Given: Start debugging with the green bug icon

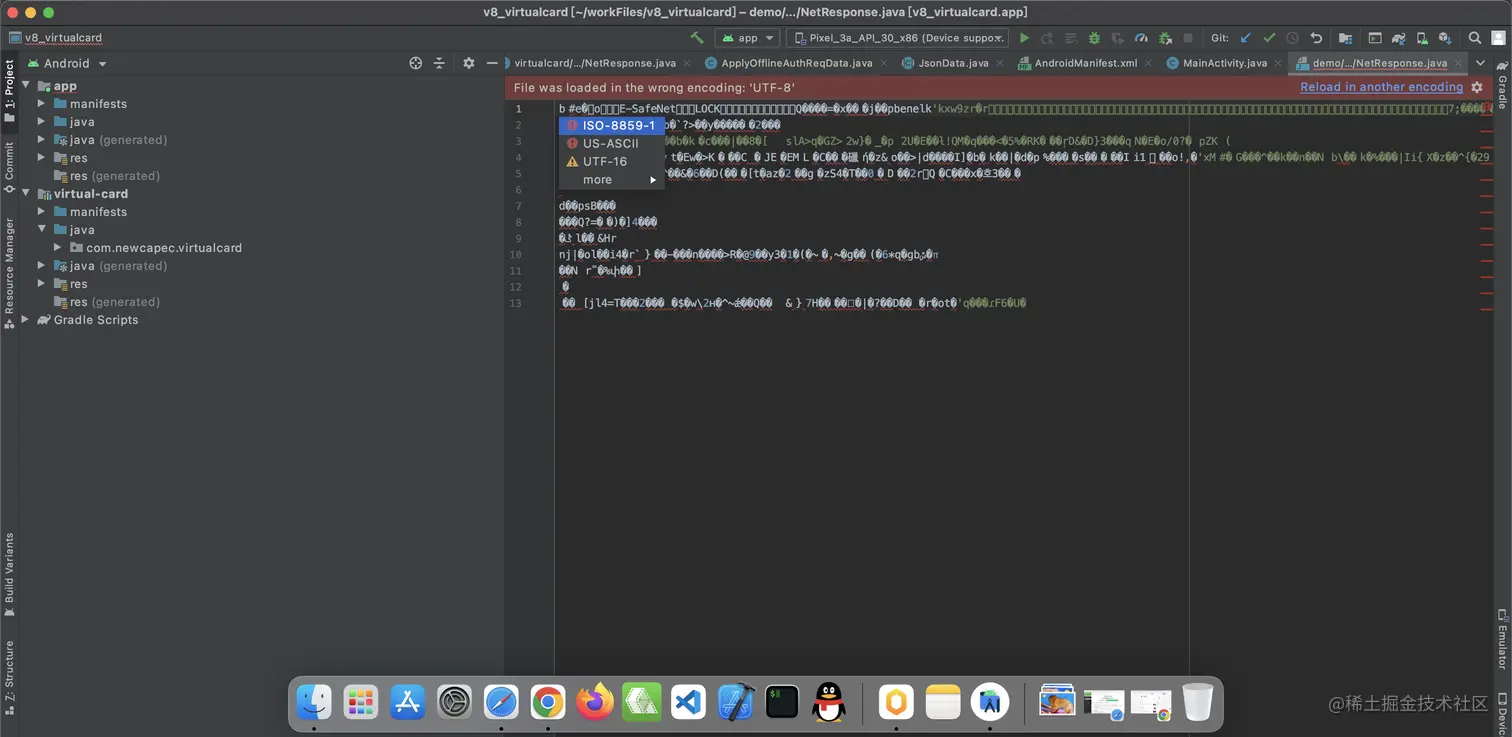Looking at the screenshot, I should 1094,38.
